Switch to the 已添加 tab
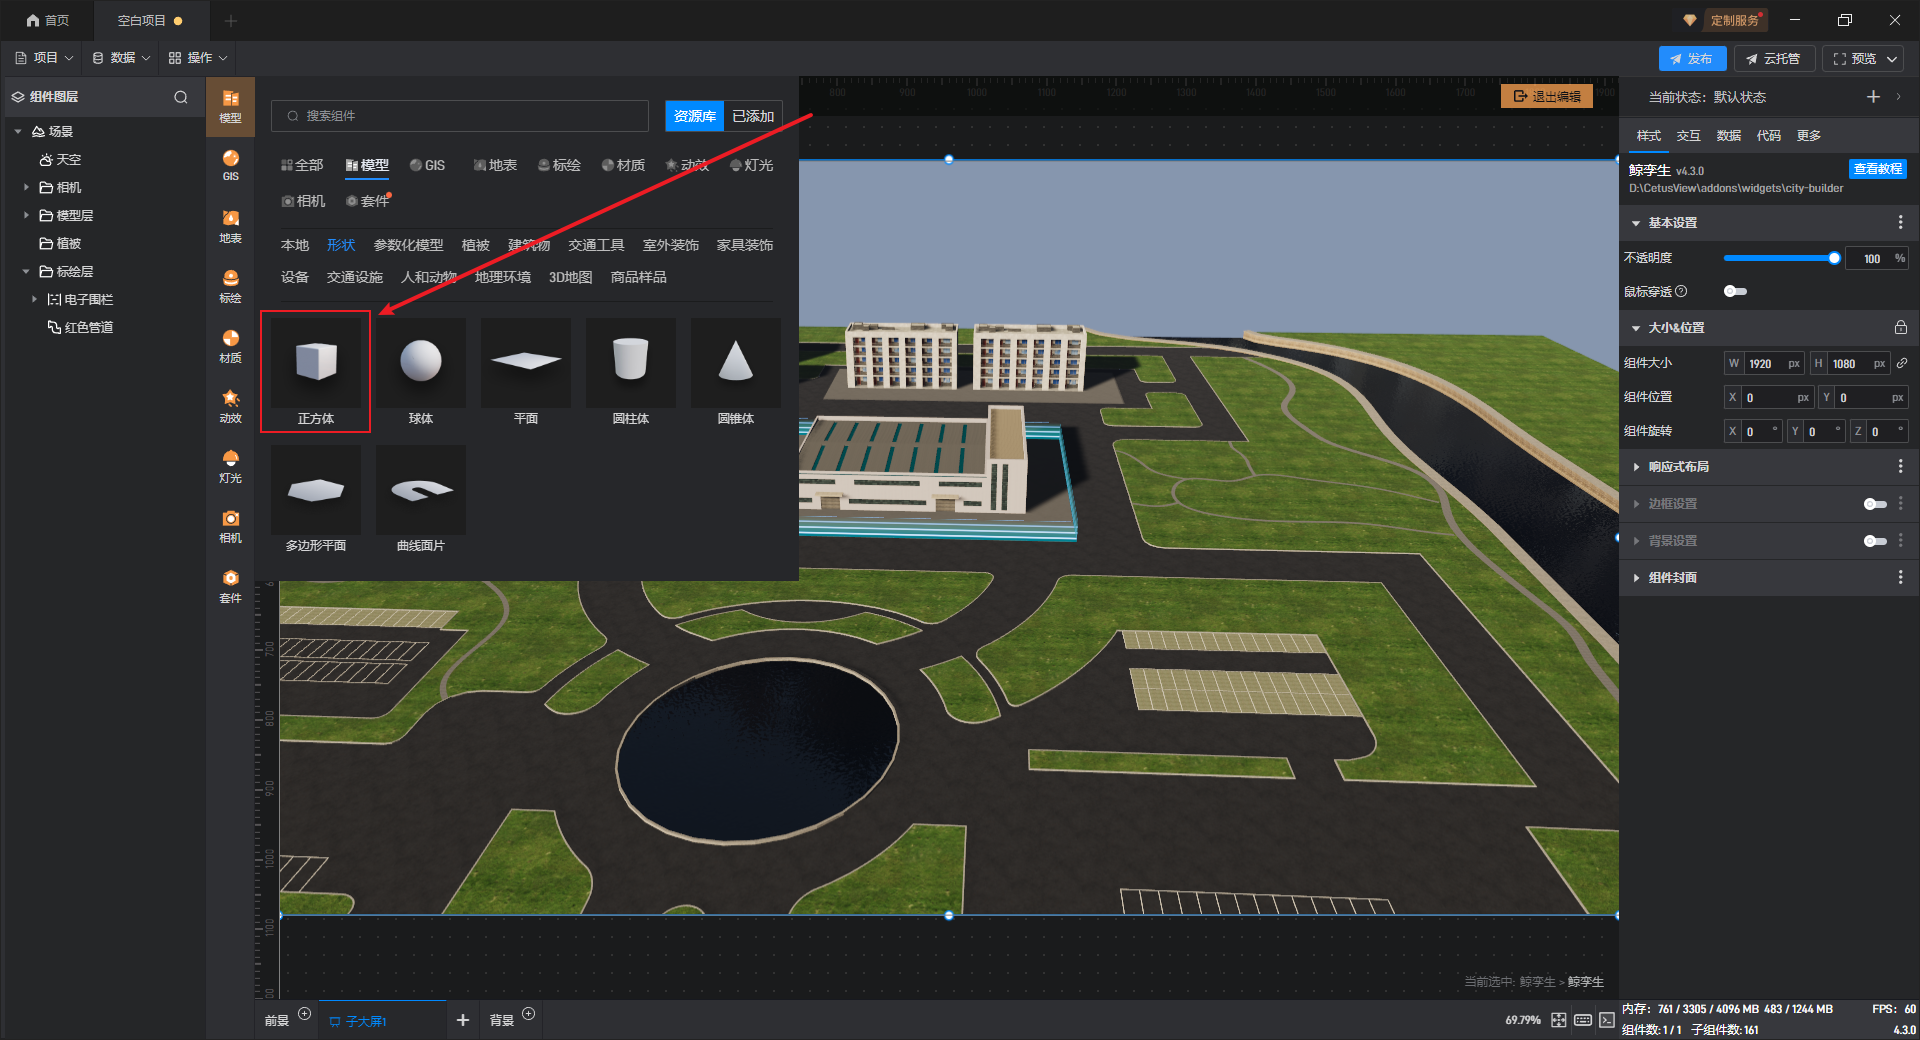Screen dimensions: 1920x1040 pyautogui.click(x=753, y=116)
